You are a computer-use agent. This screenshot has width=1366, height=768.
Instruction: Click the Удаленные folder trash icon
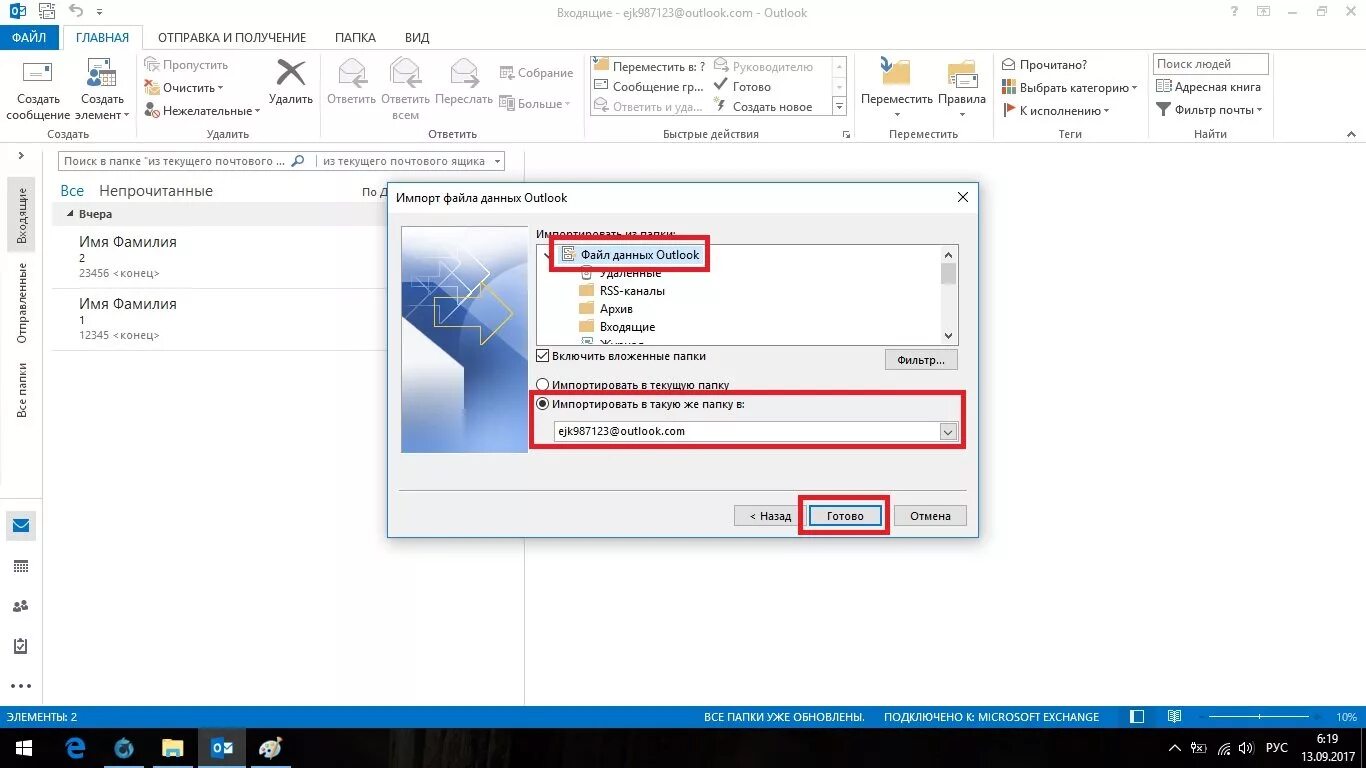click(x=587, y=273)
